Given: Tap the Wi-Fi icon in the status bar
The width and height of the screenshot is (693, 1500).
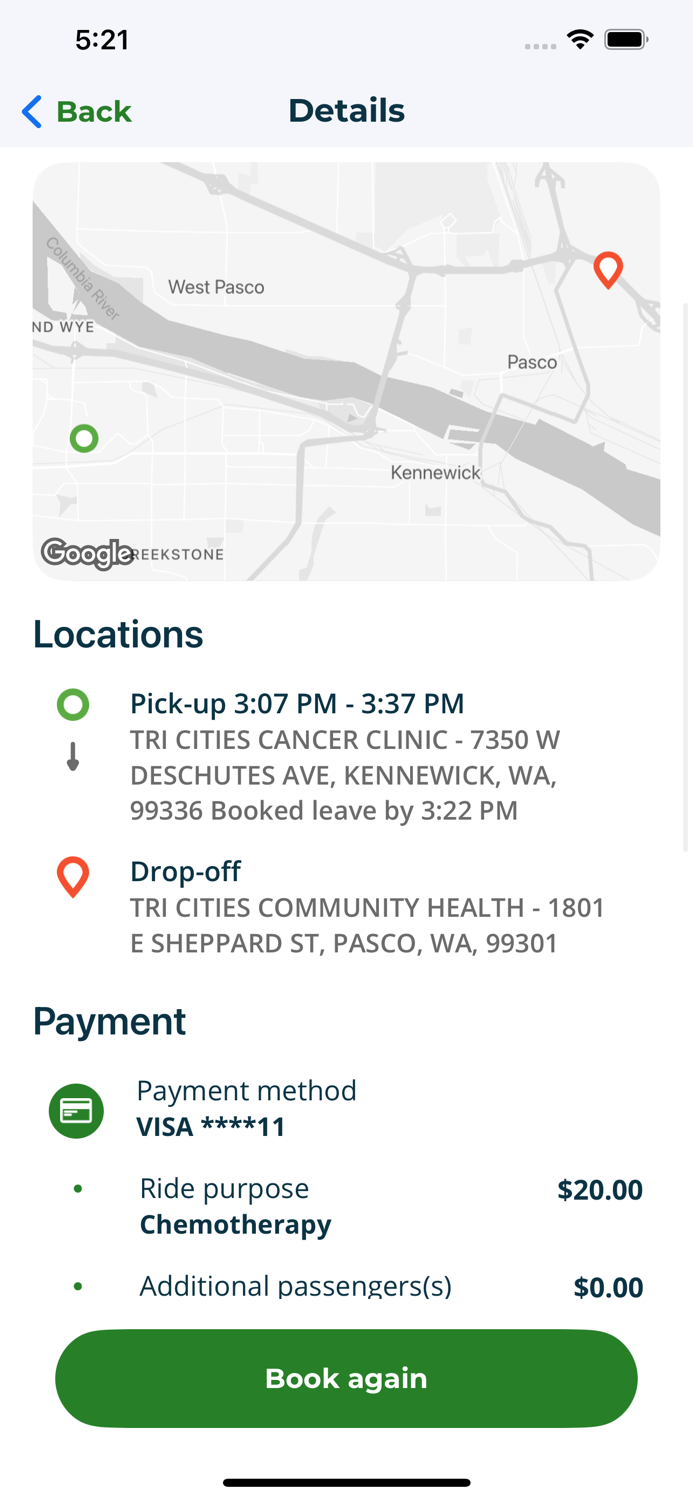Looking at the screenshot, I should 582,39.
